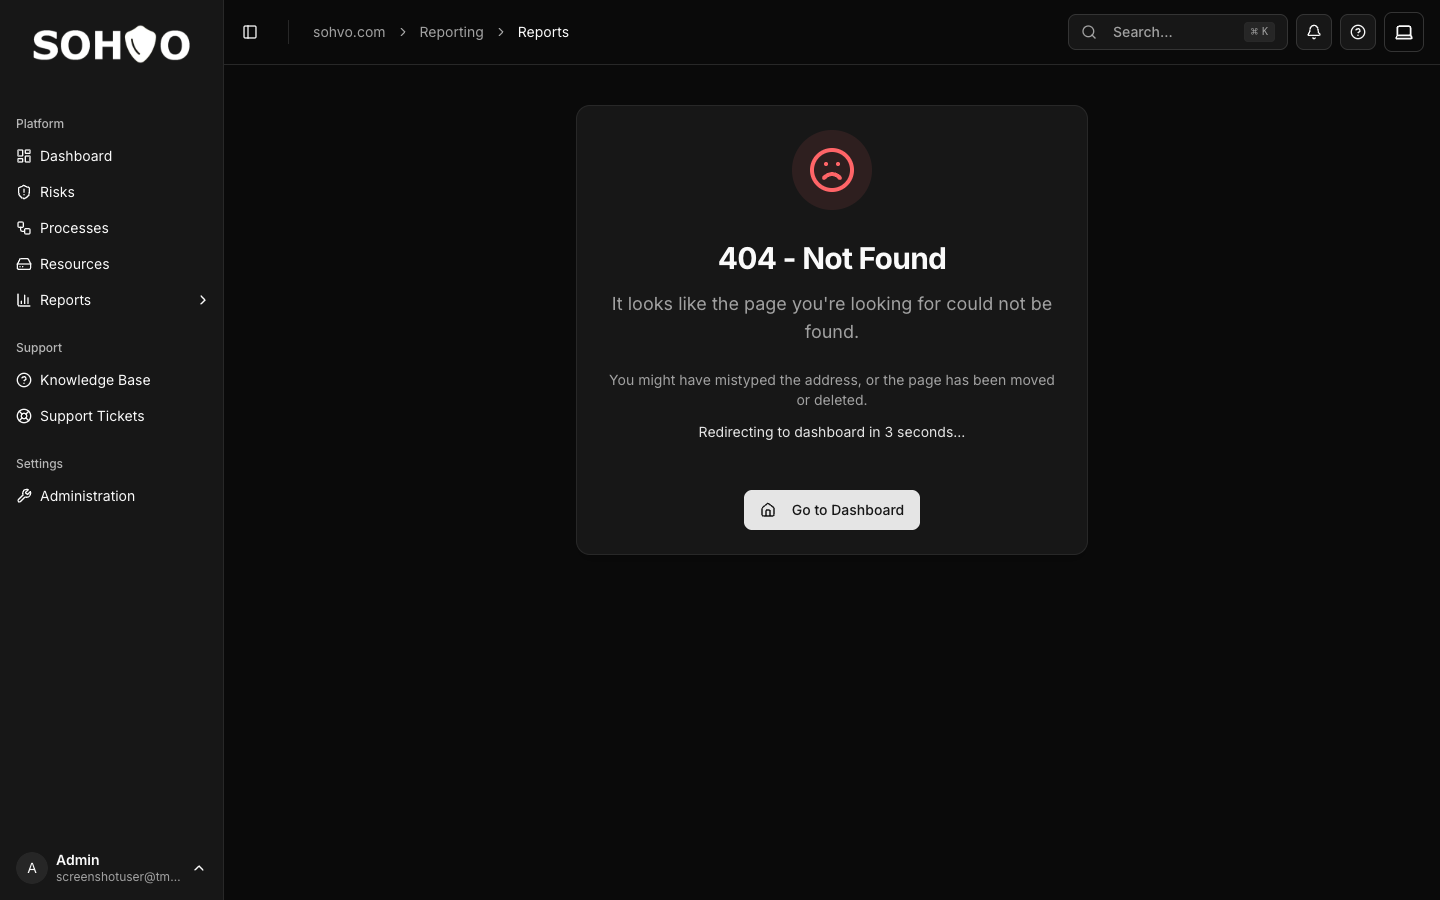Click the sohvo.com breadcrumb
1440x900 pixels.
click(x=349, y=32)
